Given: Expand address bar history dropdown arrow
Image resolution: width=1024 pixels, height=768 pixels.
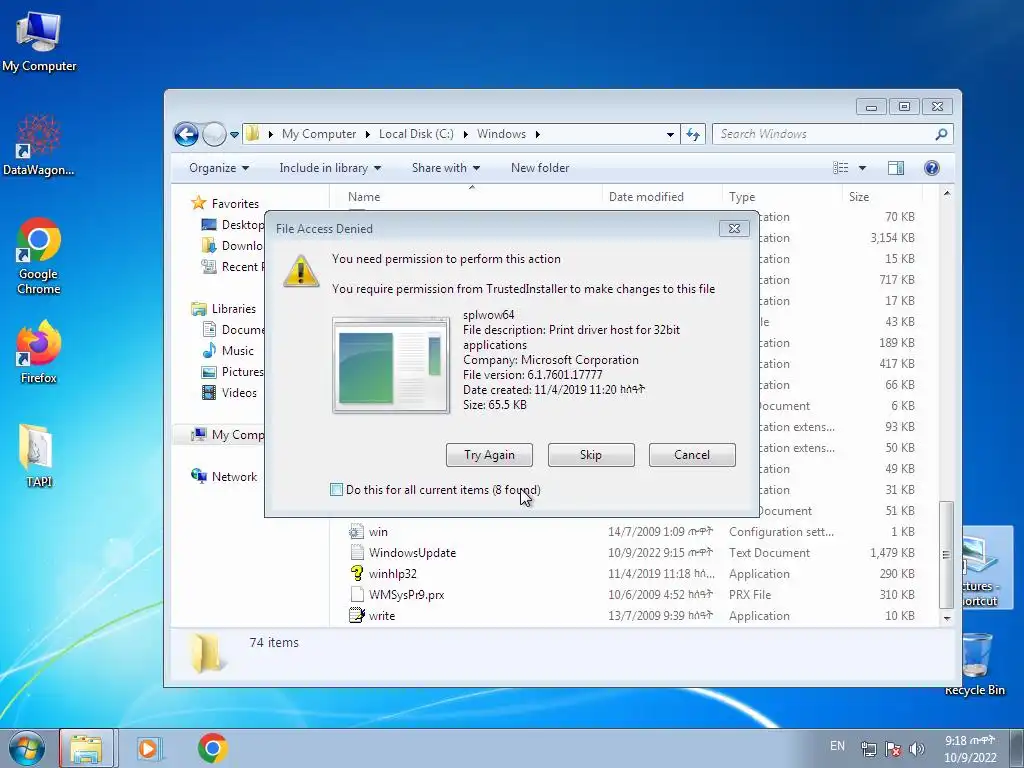Looking at the screenshot, I should pyautogui.click(x=670, y=135).
